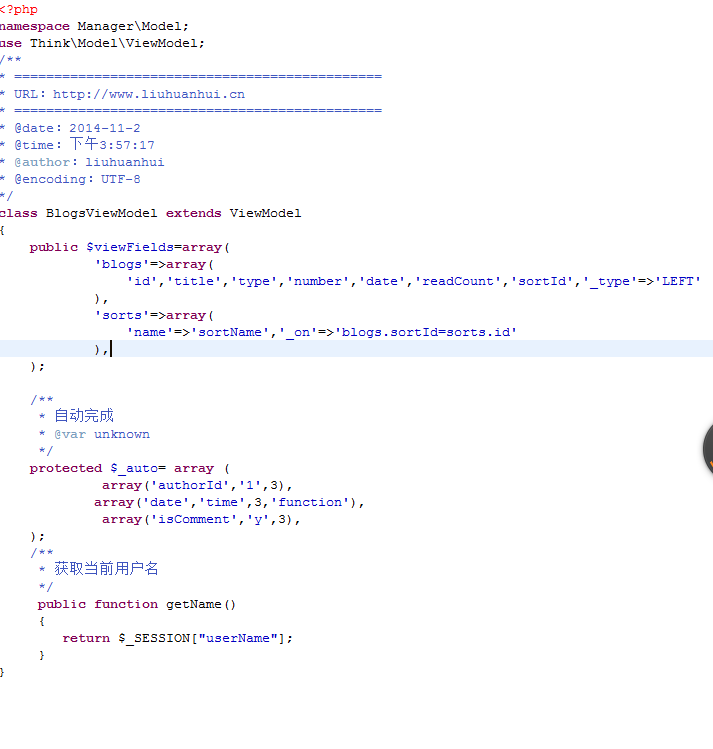Click the dark circular floating icon at right edge

click(708, 449)
